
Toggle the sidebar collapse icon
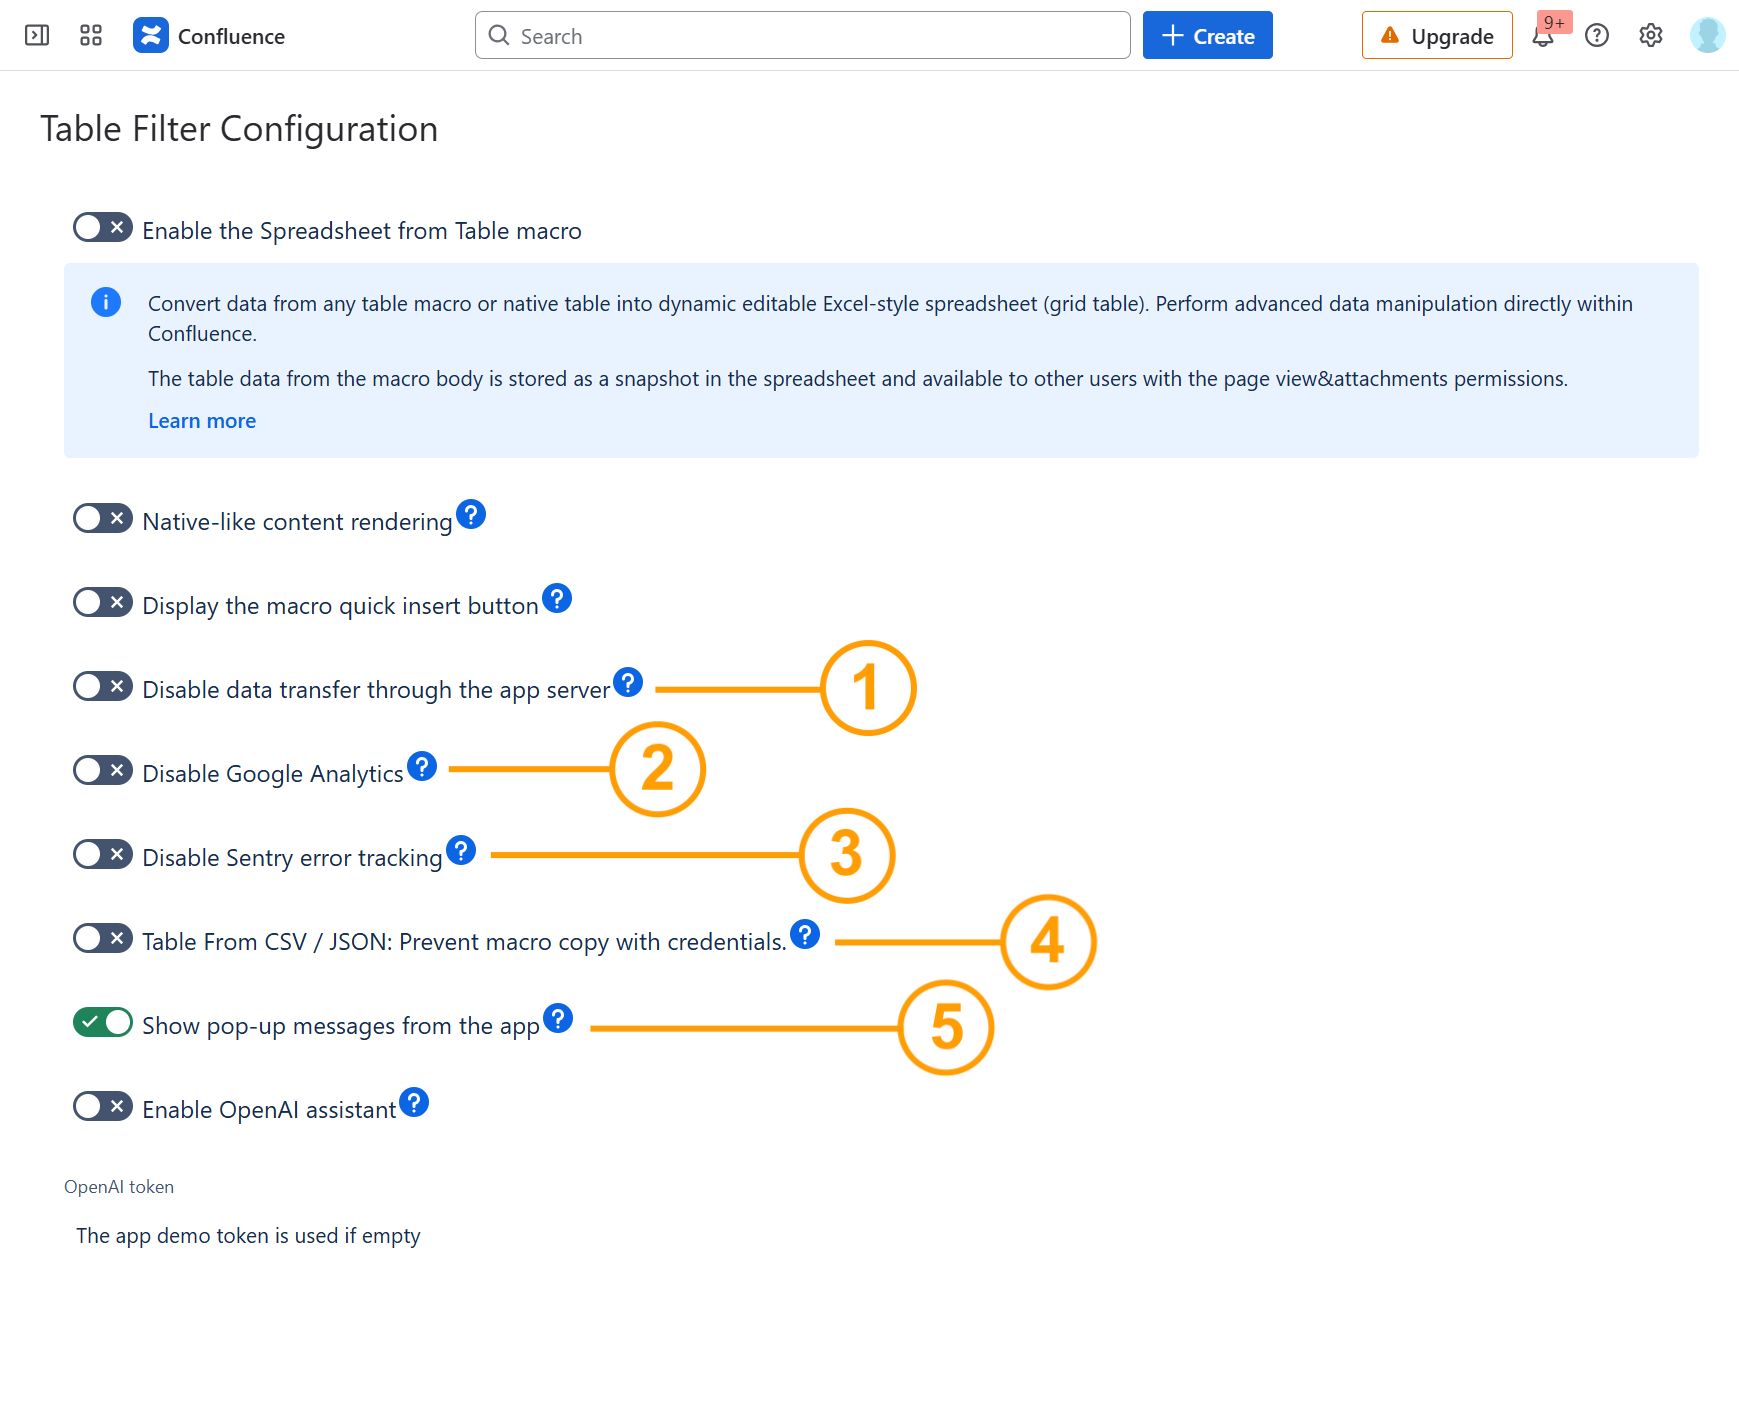coord(37,36)
